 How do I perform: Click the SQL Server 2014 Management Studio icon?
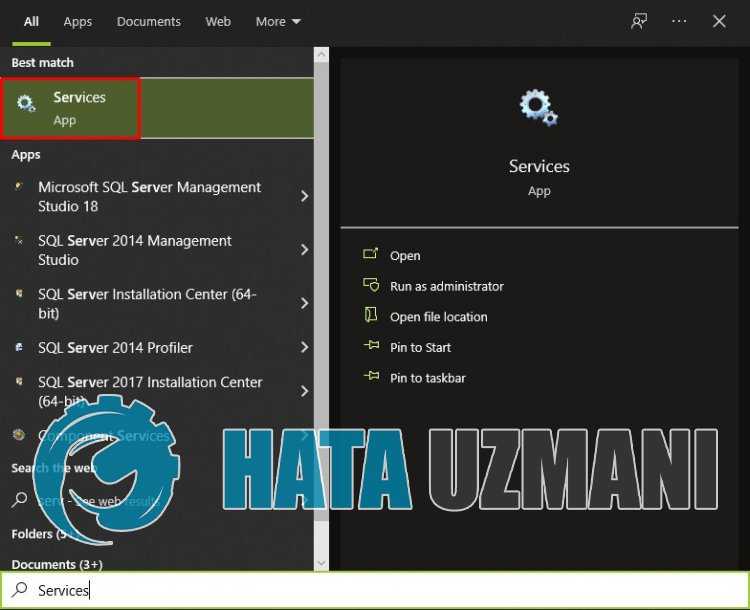pos(19,240)
